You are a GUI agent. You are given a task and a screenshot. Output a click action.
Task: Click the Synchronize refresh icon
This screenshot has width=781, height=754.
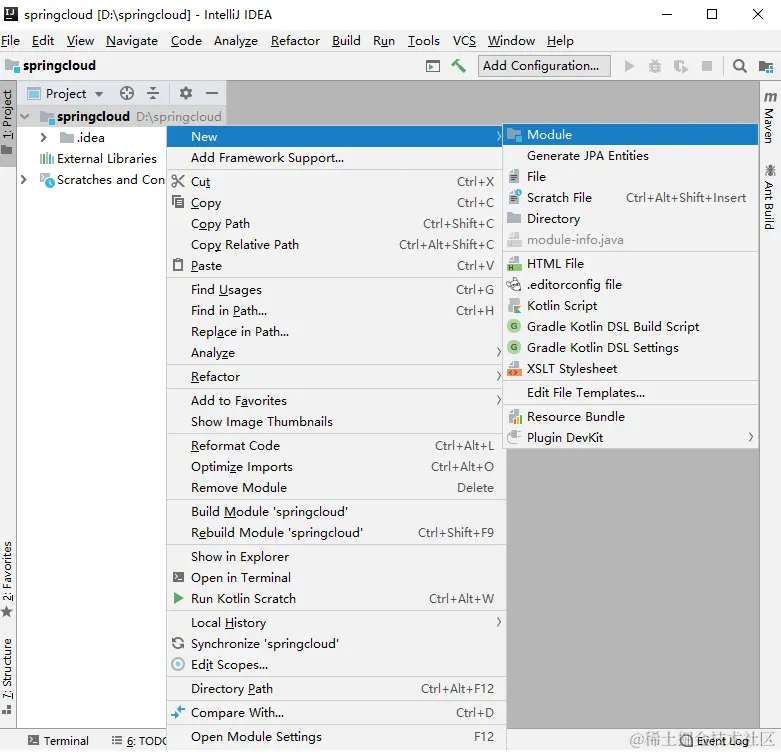[x=178, y=643]
